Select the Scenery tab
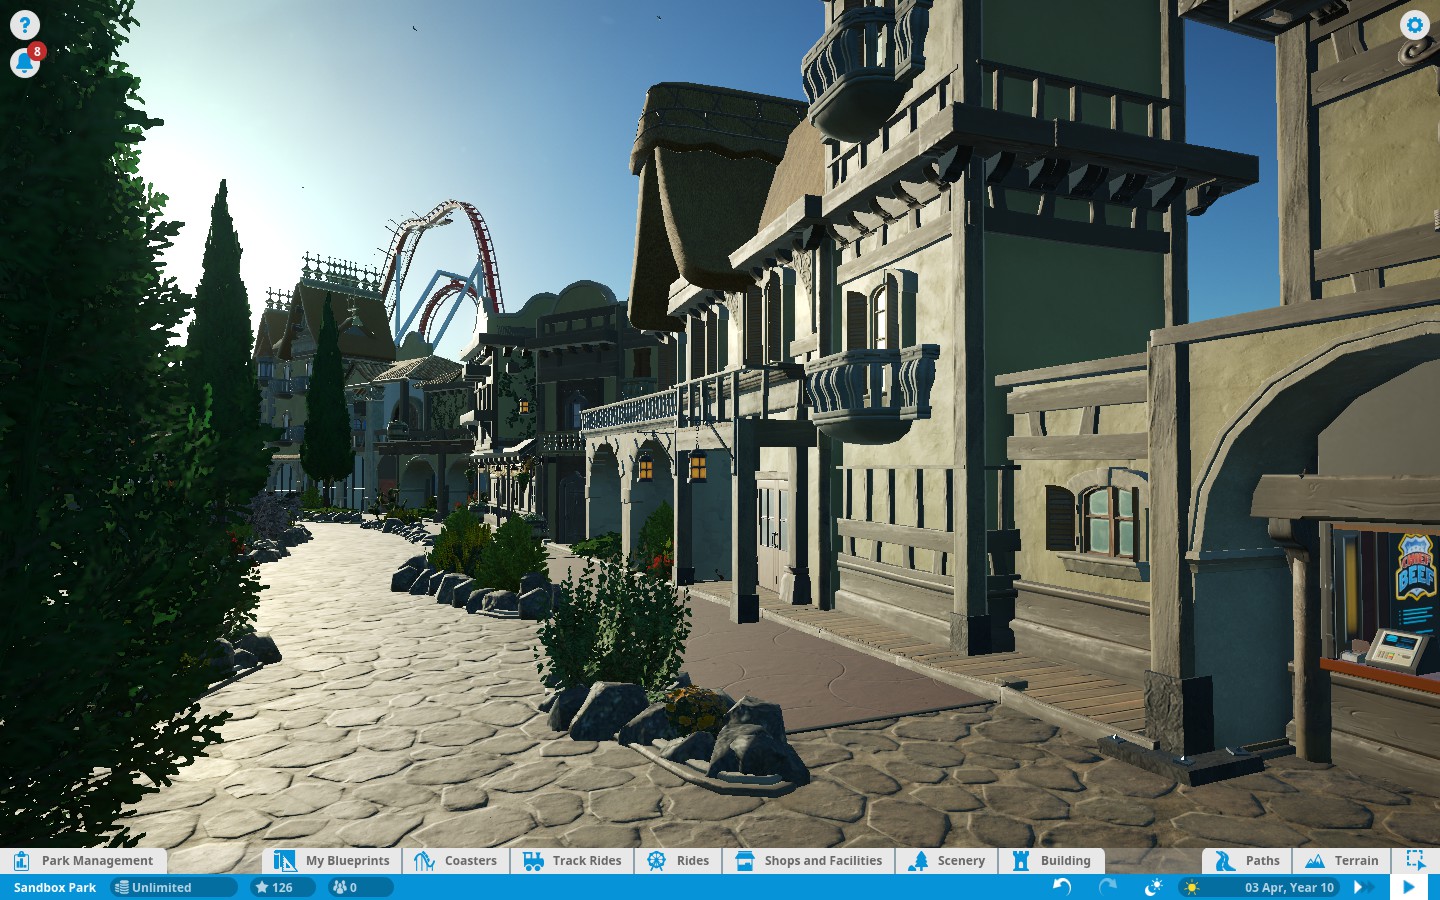The height and width of the screenshot is (900, 1440). click(x=947, y=861)
